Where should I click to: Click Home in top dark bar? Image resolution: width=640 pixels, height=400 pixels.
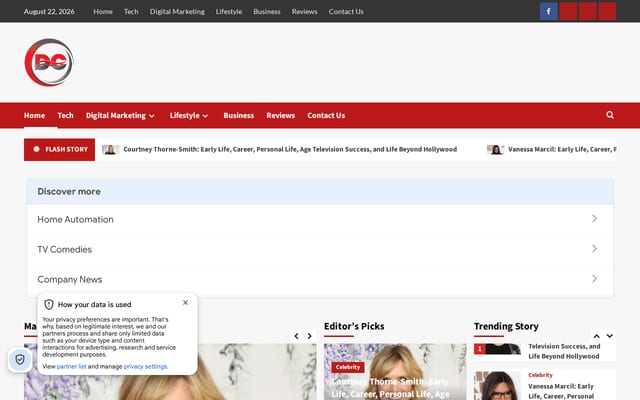point(103,11)
